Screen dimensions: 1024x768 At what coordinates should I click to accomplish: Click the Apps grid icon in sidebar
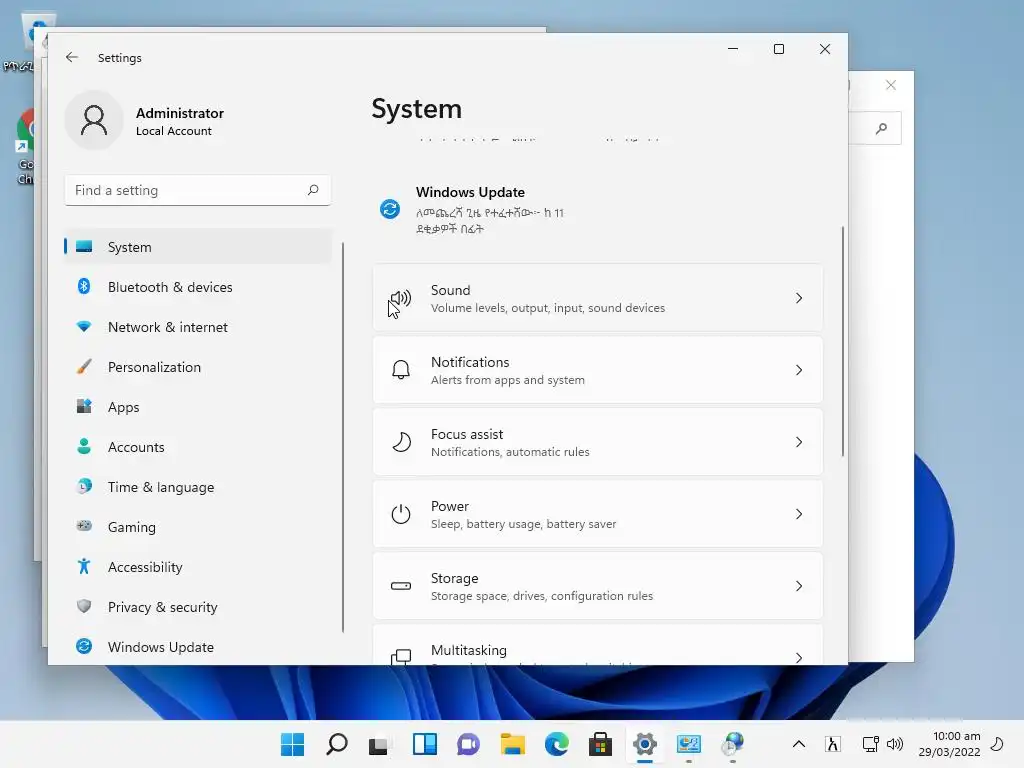tap(84, 406)
